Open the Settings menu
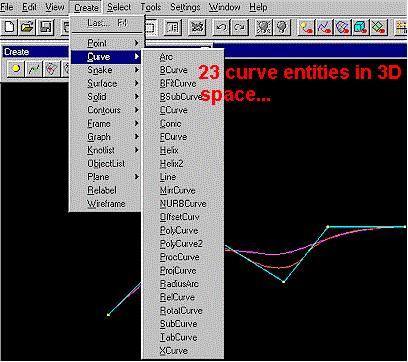408x362 pixels. point(185,7)
